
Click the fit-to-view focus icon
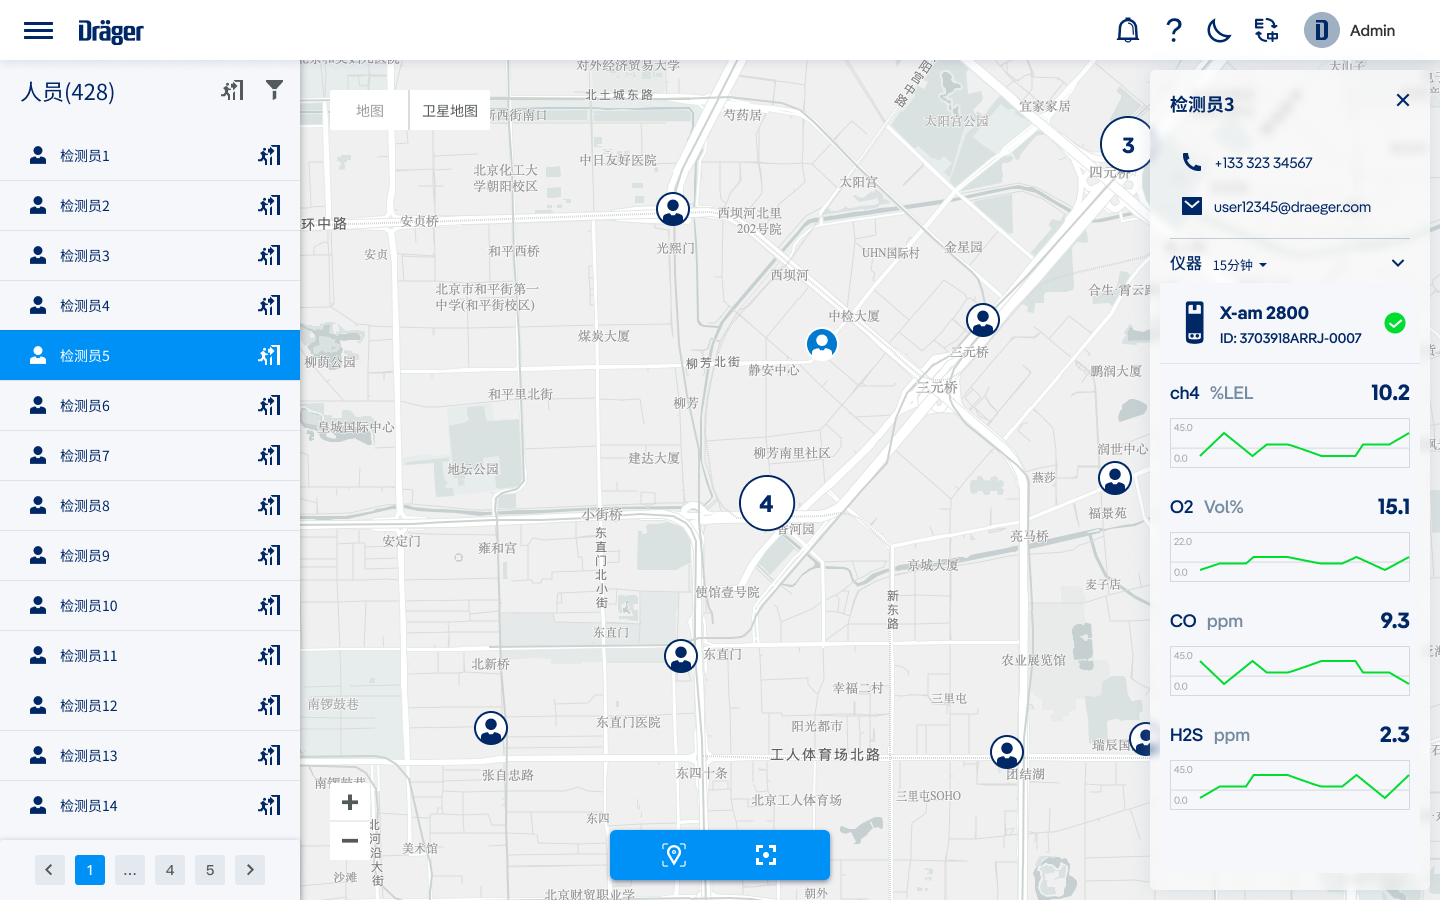coord(766,855)
